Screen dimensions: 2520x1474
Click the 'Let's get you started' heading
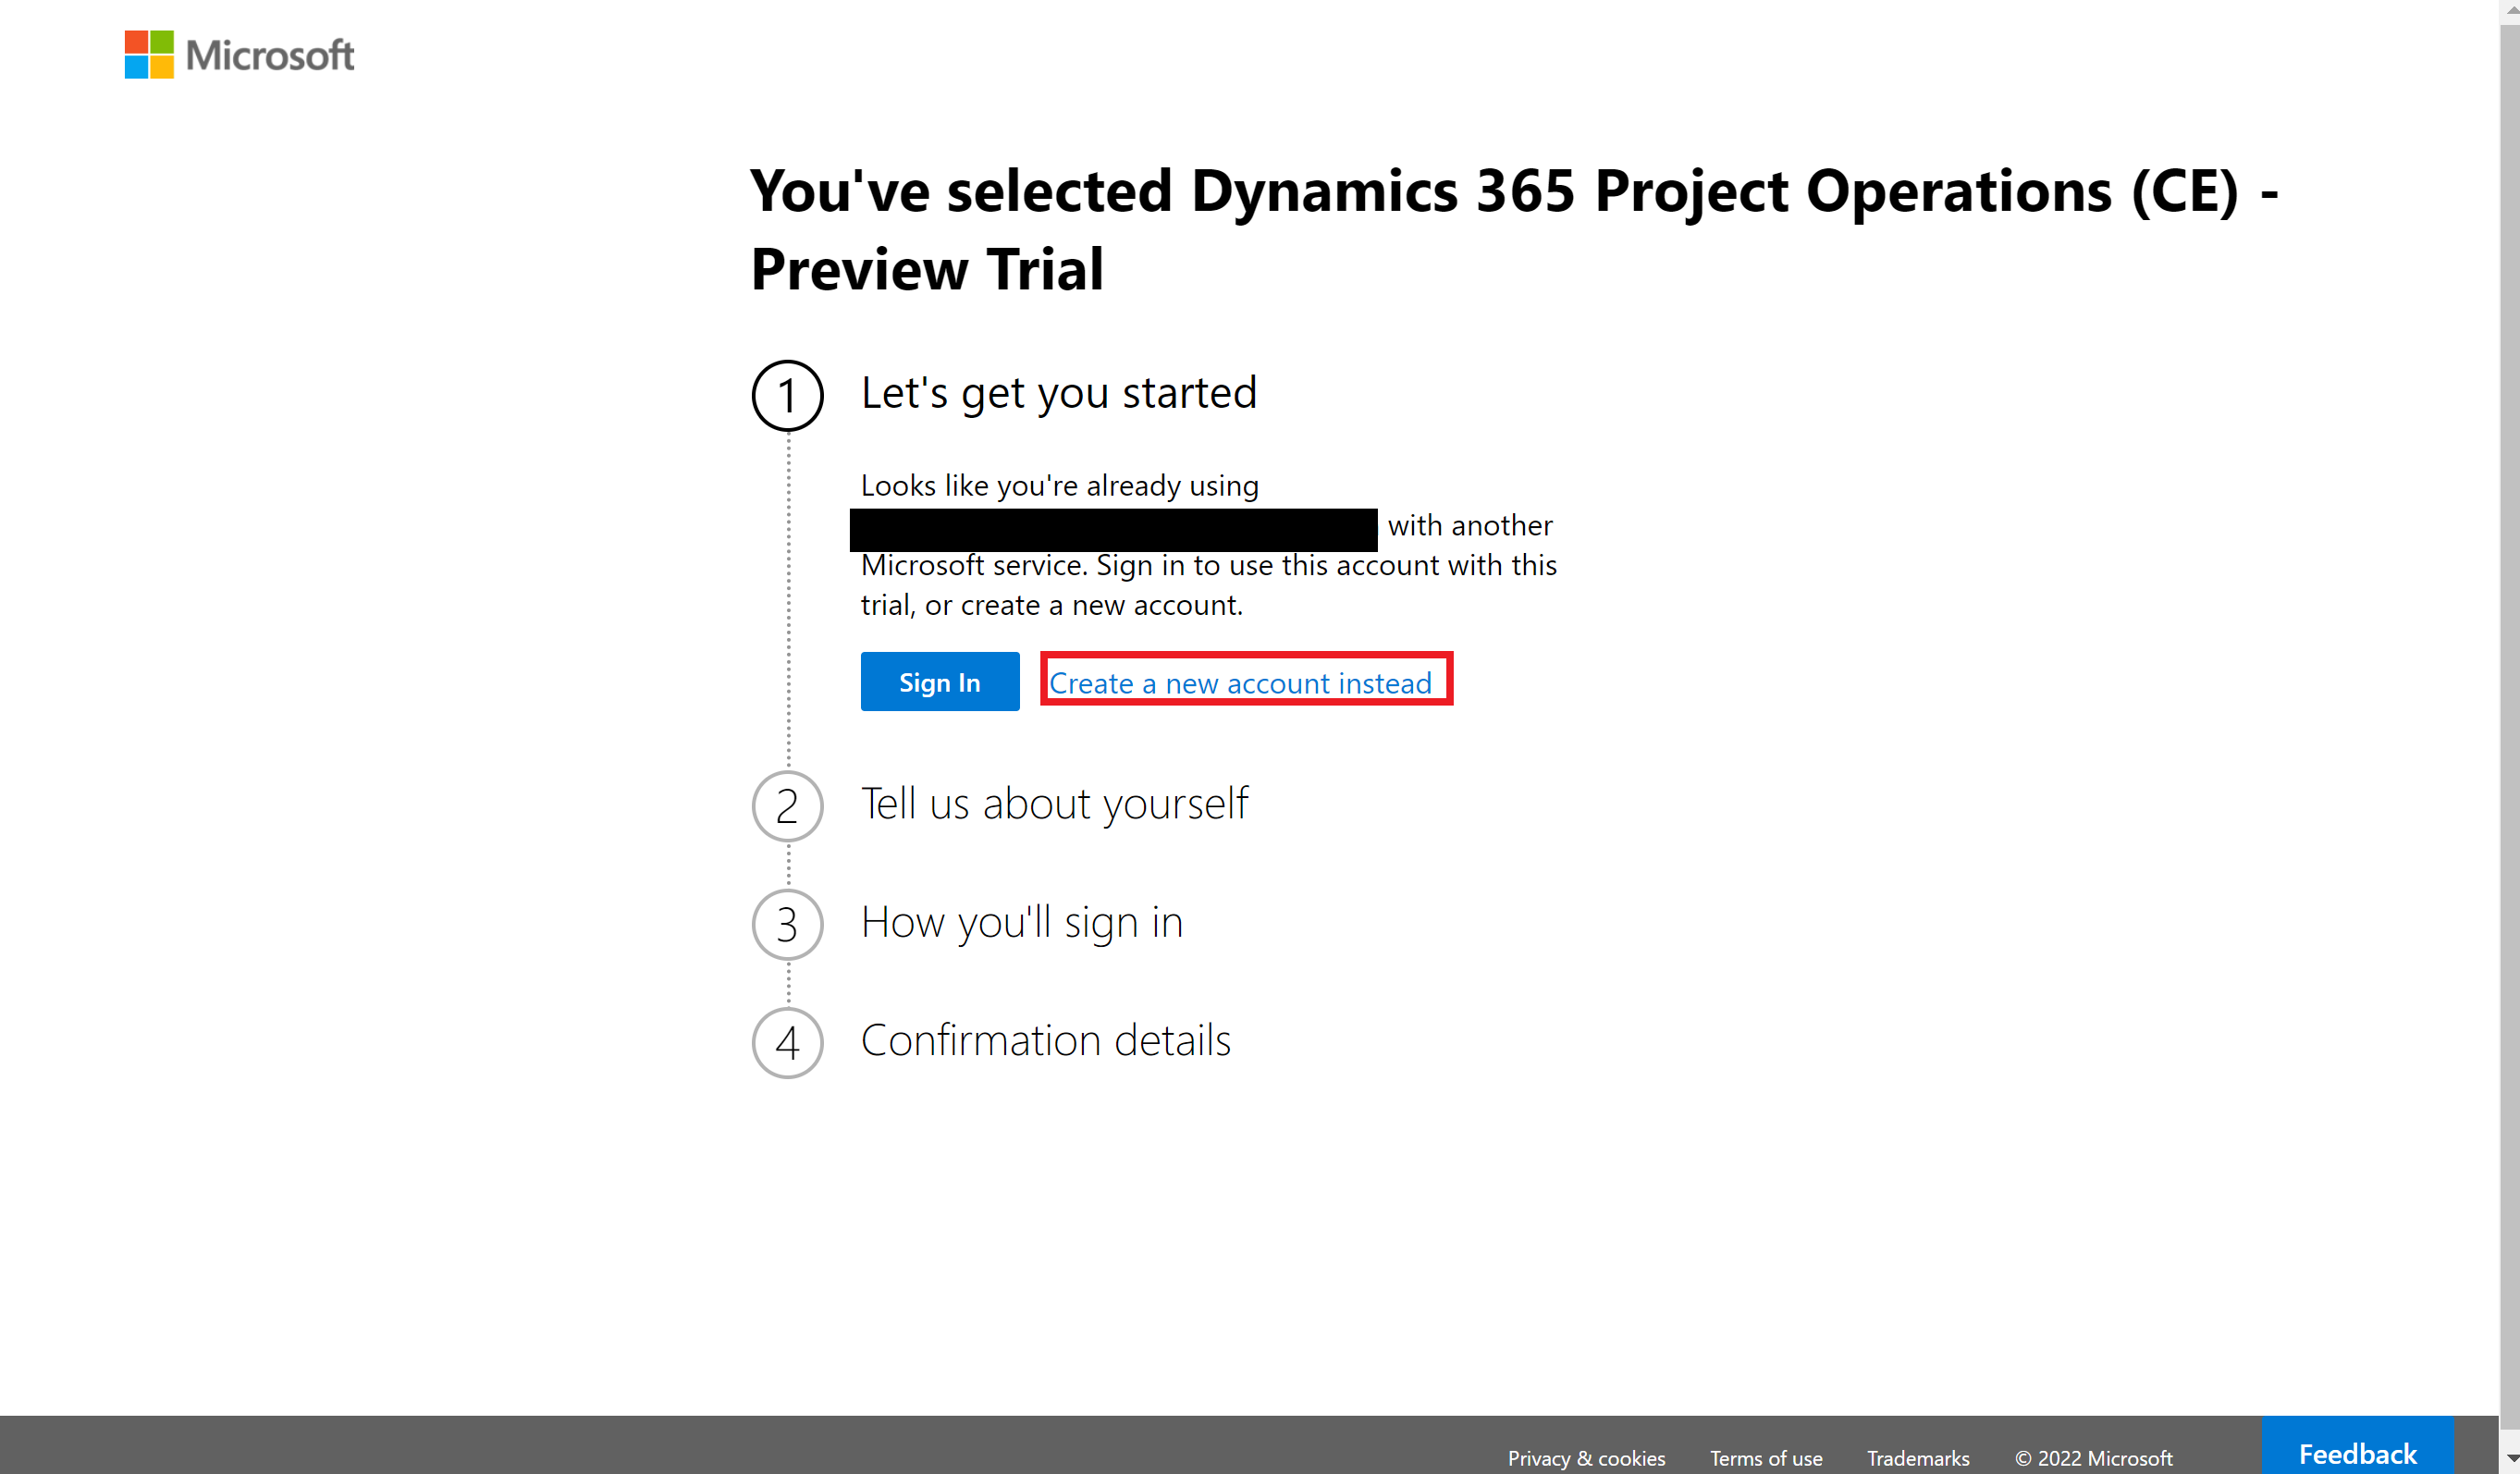pyautogui.click(x=1059, y=393)
